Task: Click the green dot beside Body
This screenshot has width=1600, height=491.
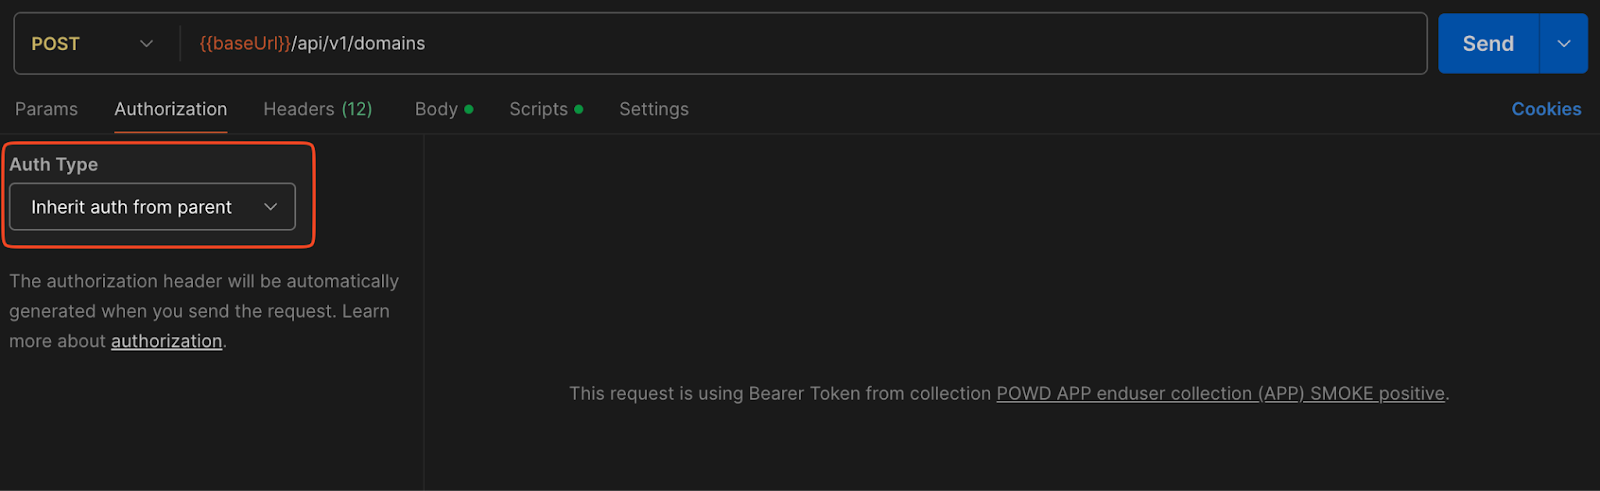Action: [x=469, y=109]
